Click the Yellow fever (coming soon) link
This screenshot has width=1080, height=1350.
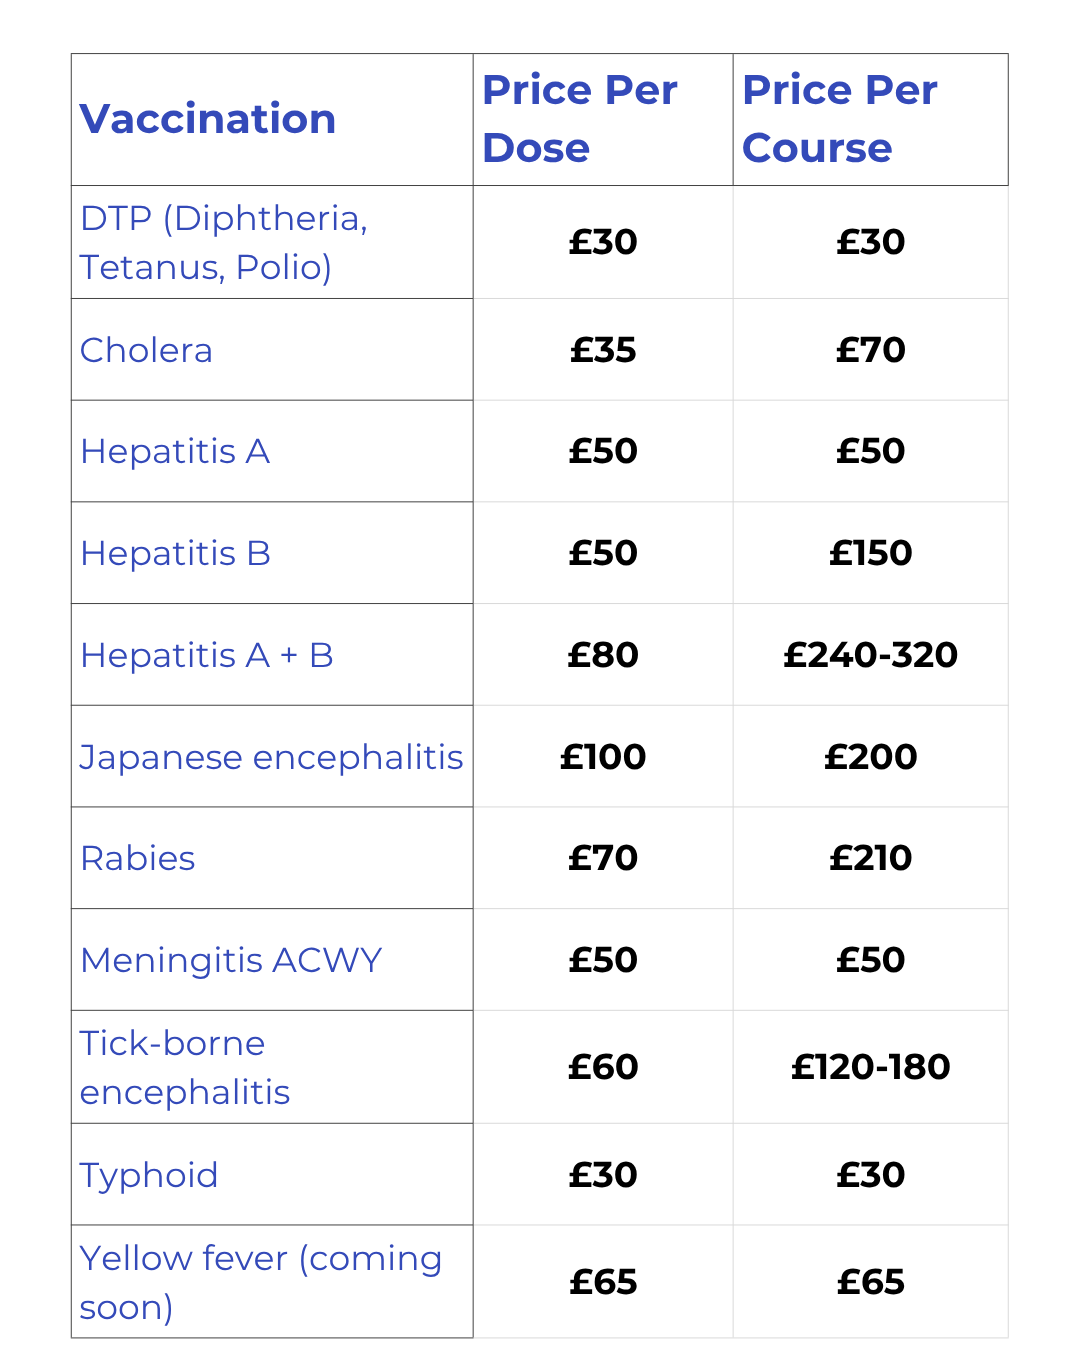click(260, 1282)
